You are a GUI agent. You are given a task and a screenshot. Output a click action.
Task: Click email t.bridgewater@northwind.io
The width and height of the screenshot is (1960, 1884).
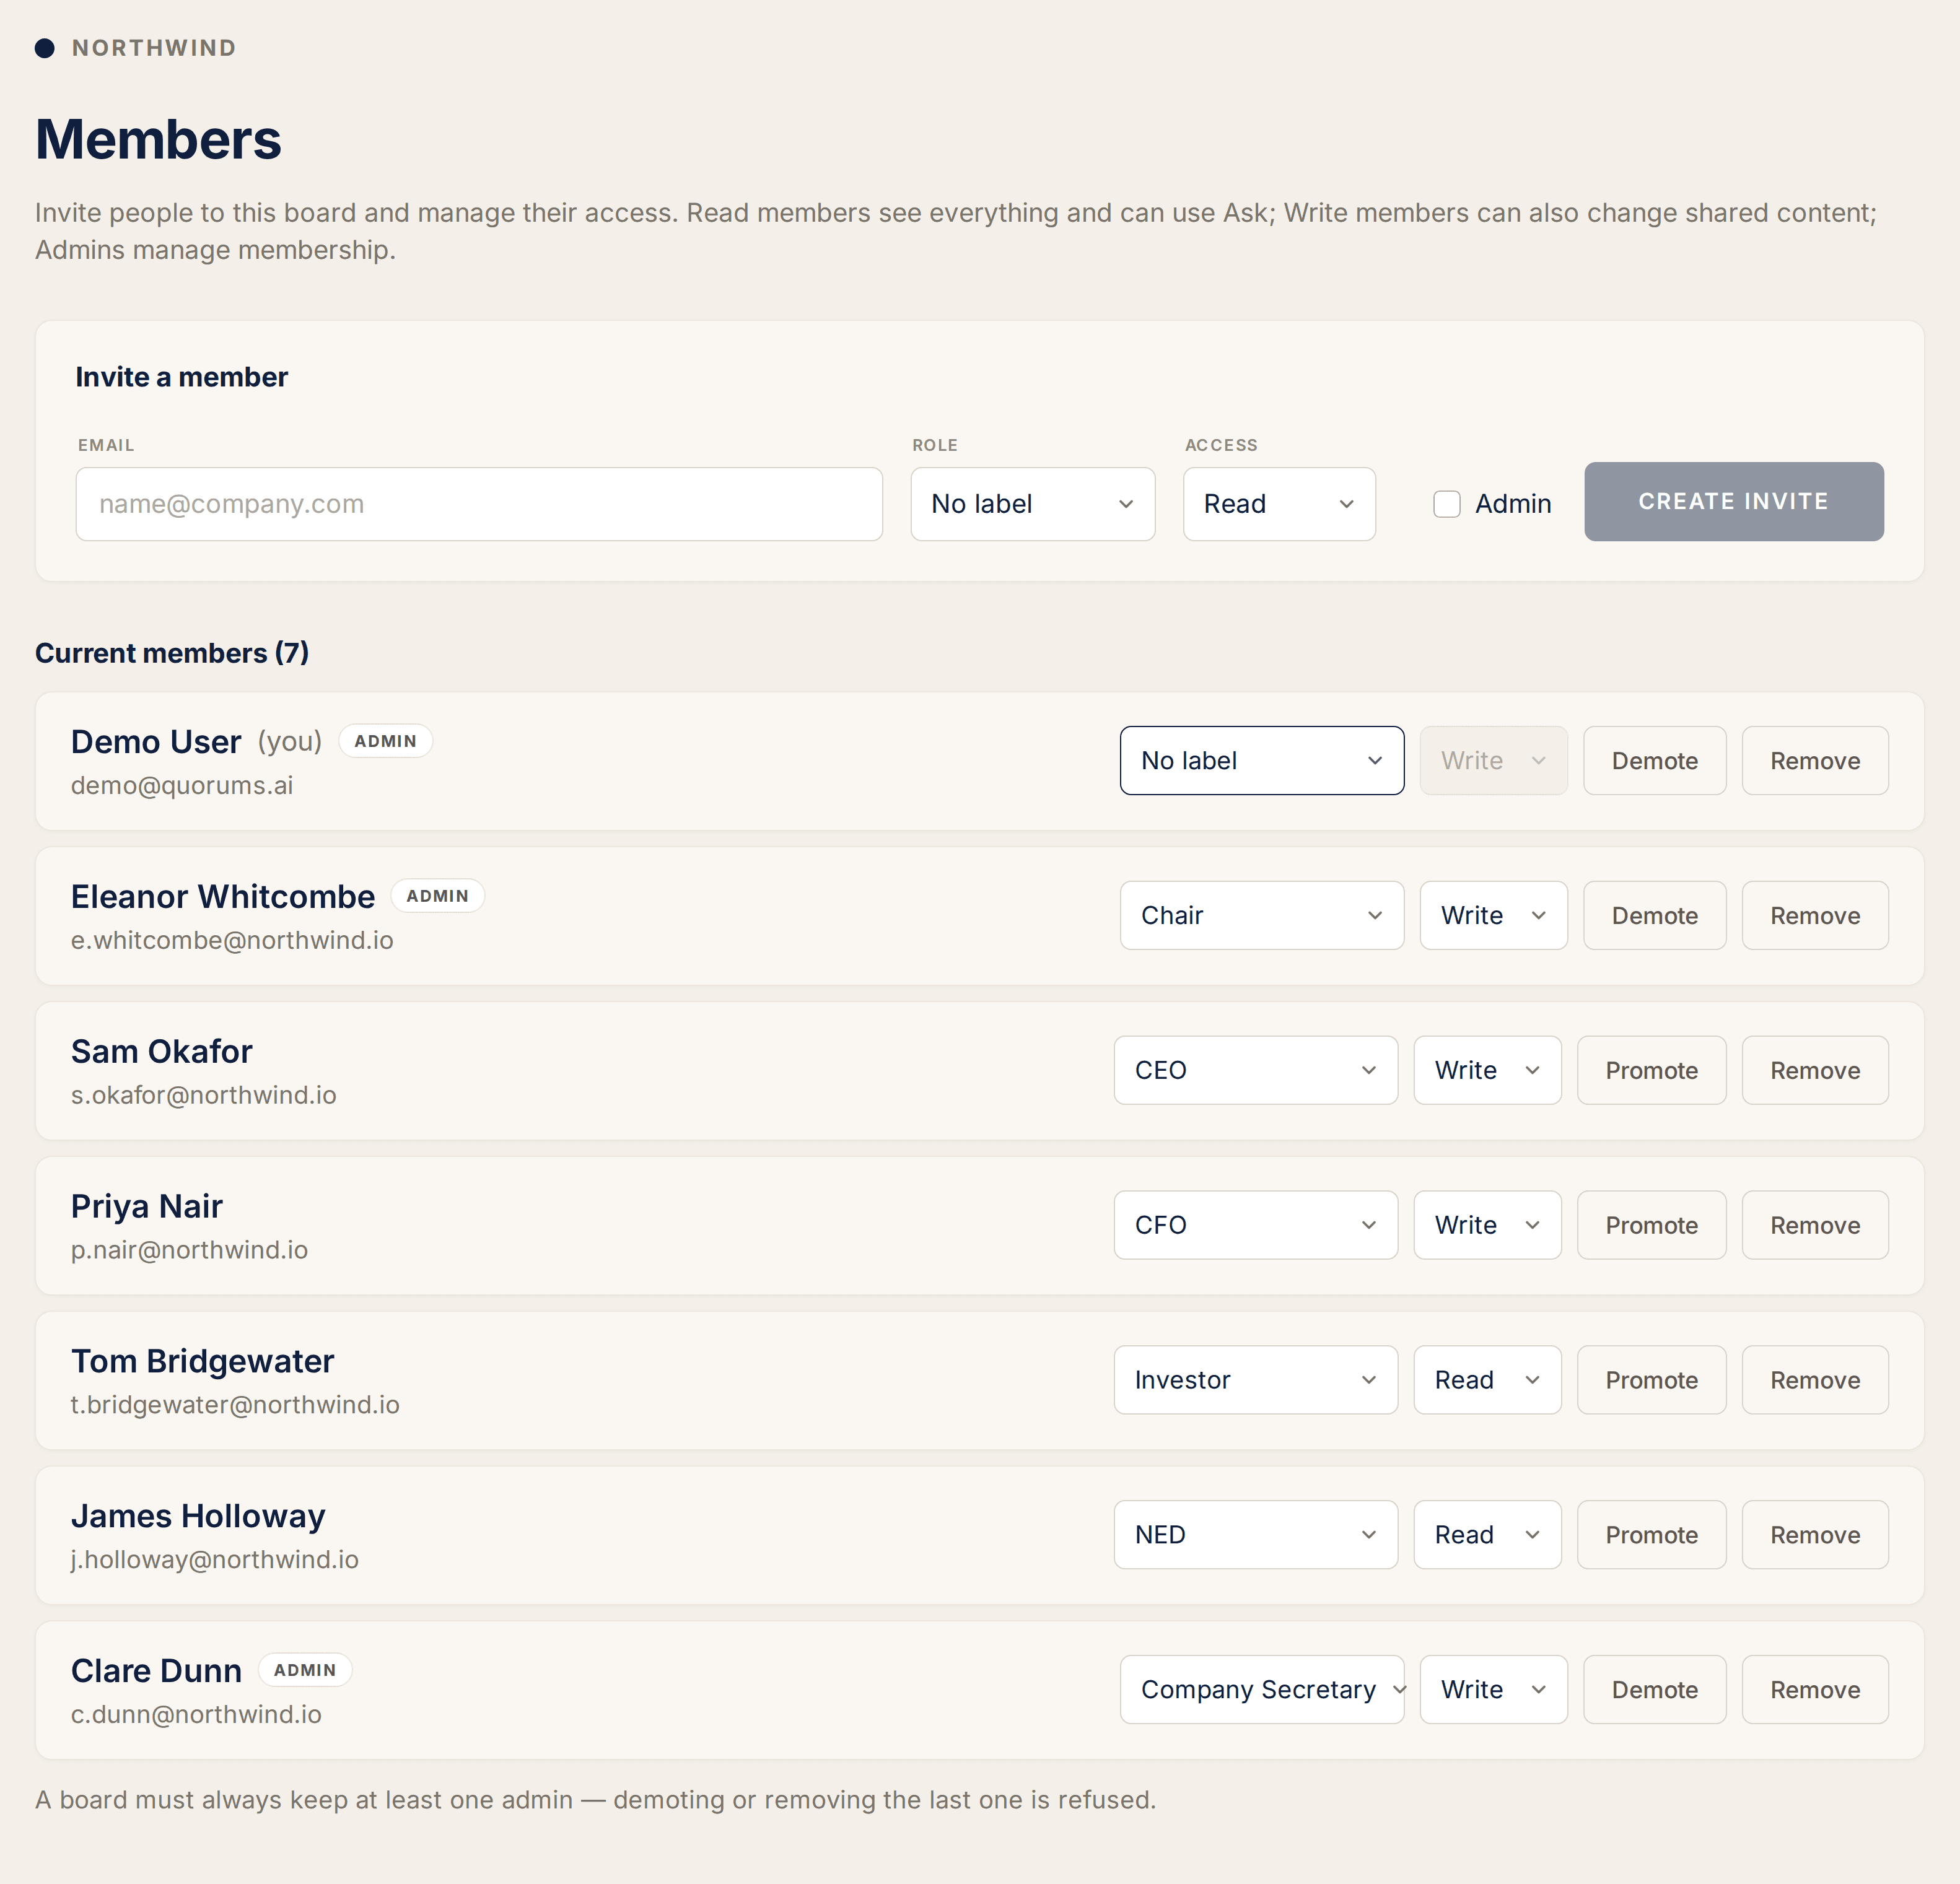pos(235,1405)
